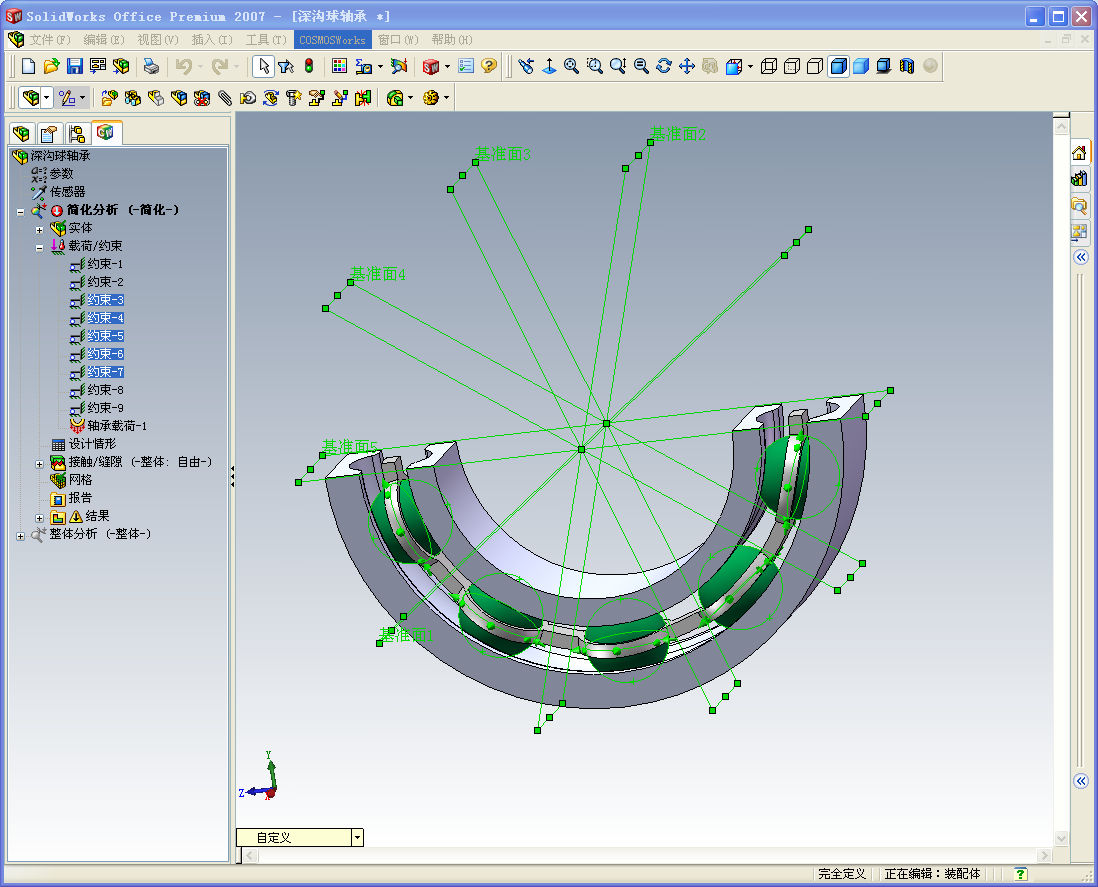
Task: Click the Interference Detection icon
Action: coord(363,98)
